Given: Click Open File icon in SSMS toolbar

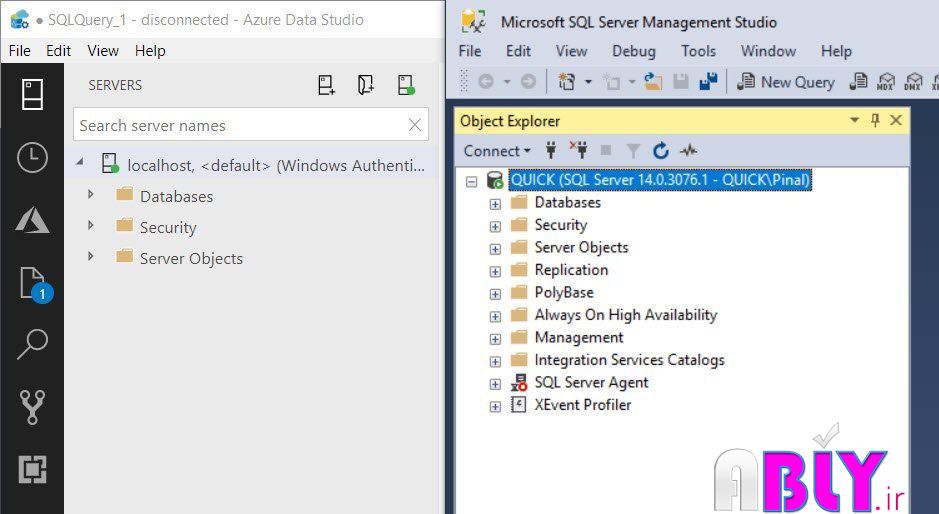Looking at the screenshot, I should tap(653, 81).
